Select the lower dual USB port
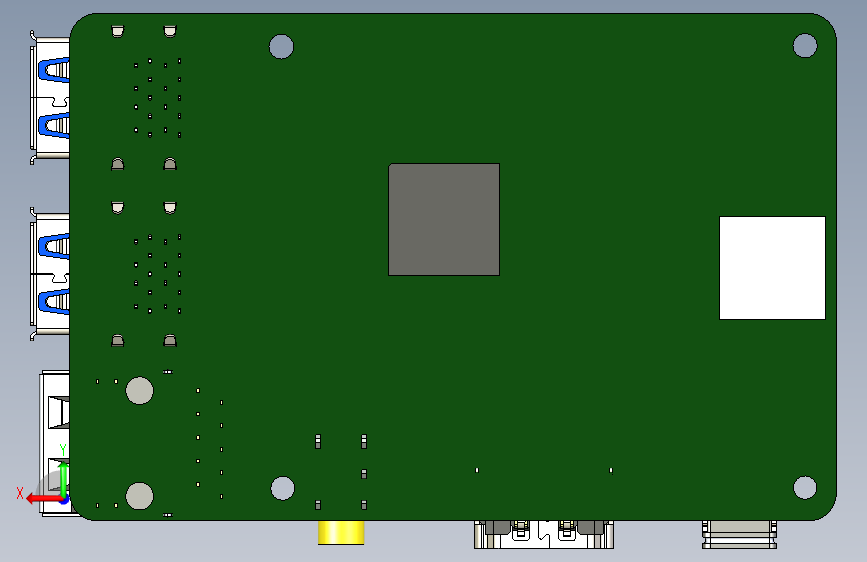Image resolution: width=867 pixels, height=562 pixels. tap(50, 274)
